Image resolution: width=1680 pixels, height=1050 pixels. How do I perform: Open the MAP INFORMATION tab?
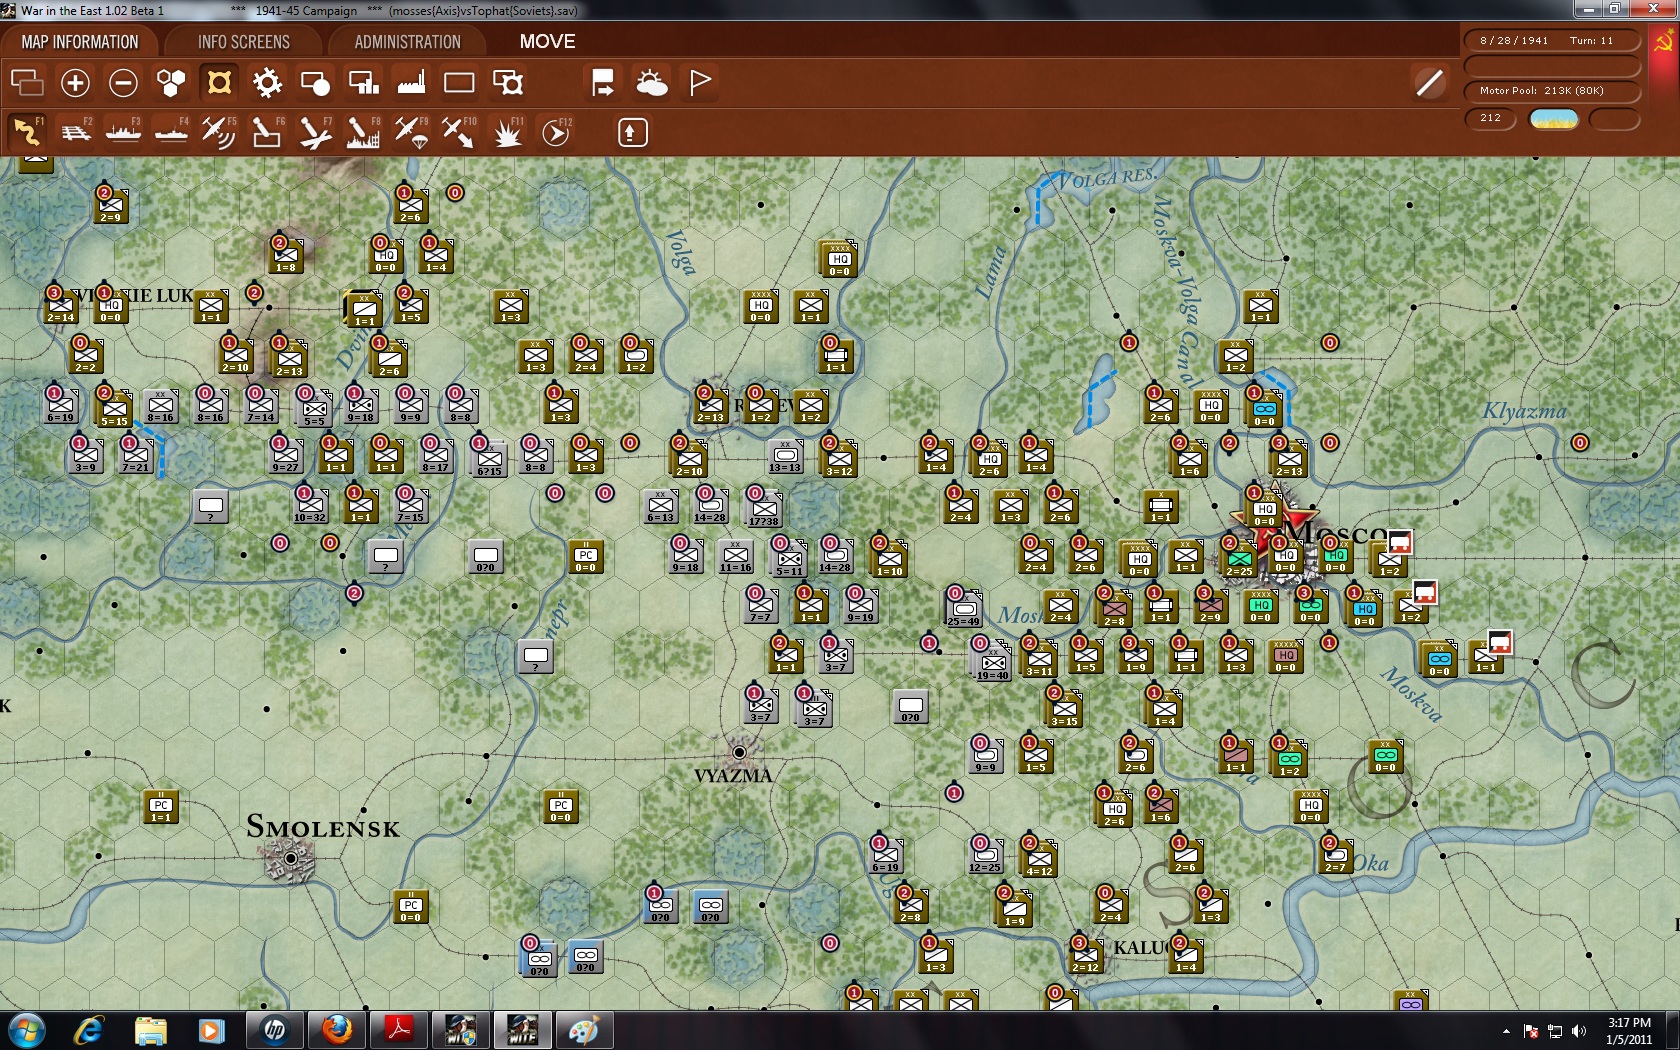(80, 42)
